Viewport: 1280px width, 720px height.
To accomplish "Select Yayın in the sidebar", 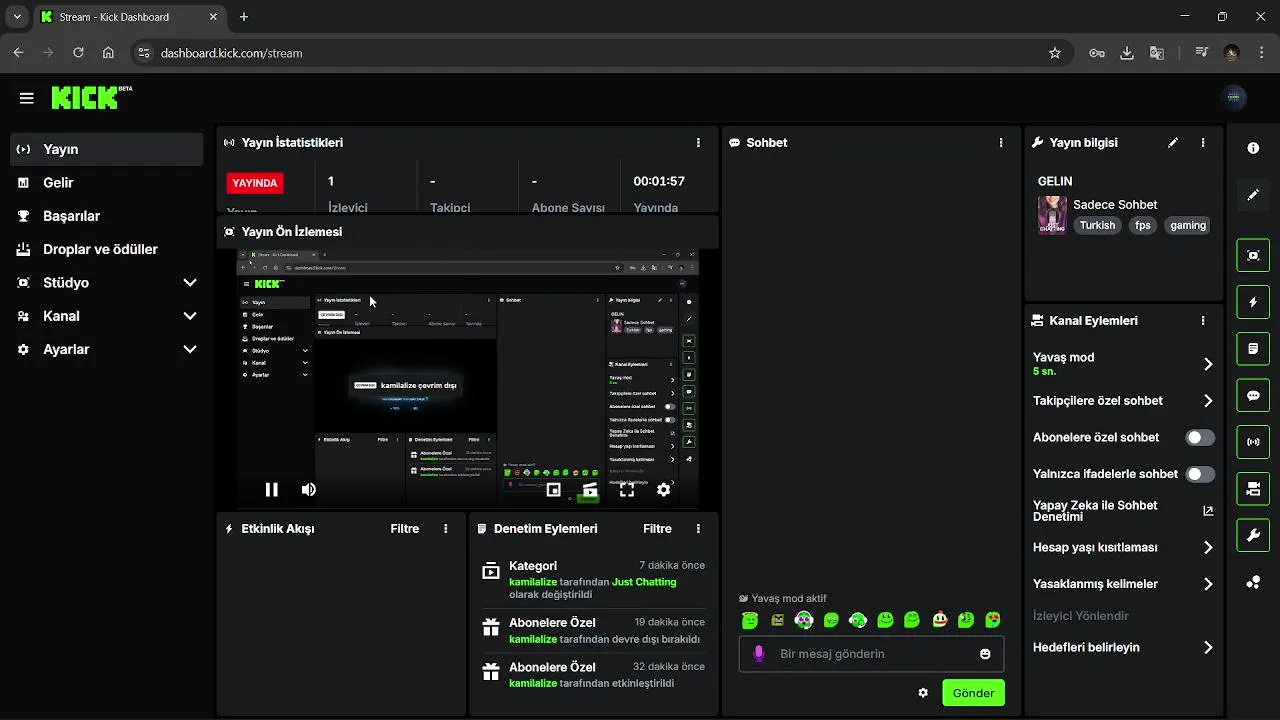I will tap(107, 149).
